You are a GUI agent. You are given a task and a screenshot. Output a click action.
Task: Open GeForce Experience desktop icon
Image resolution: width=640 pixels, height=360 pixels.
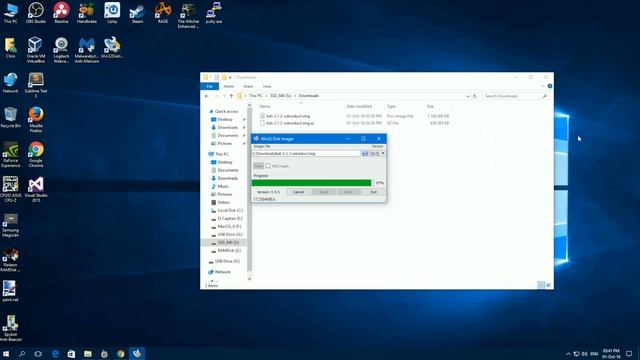point(10,154)
